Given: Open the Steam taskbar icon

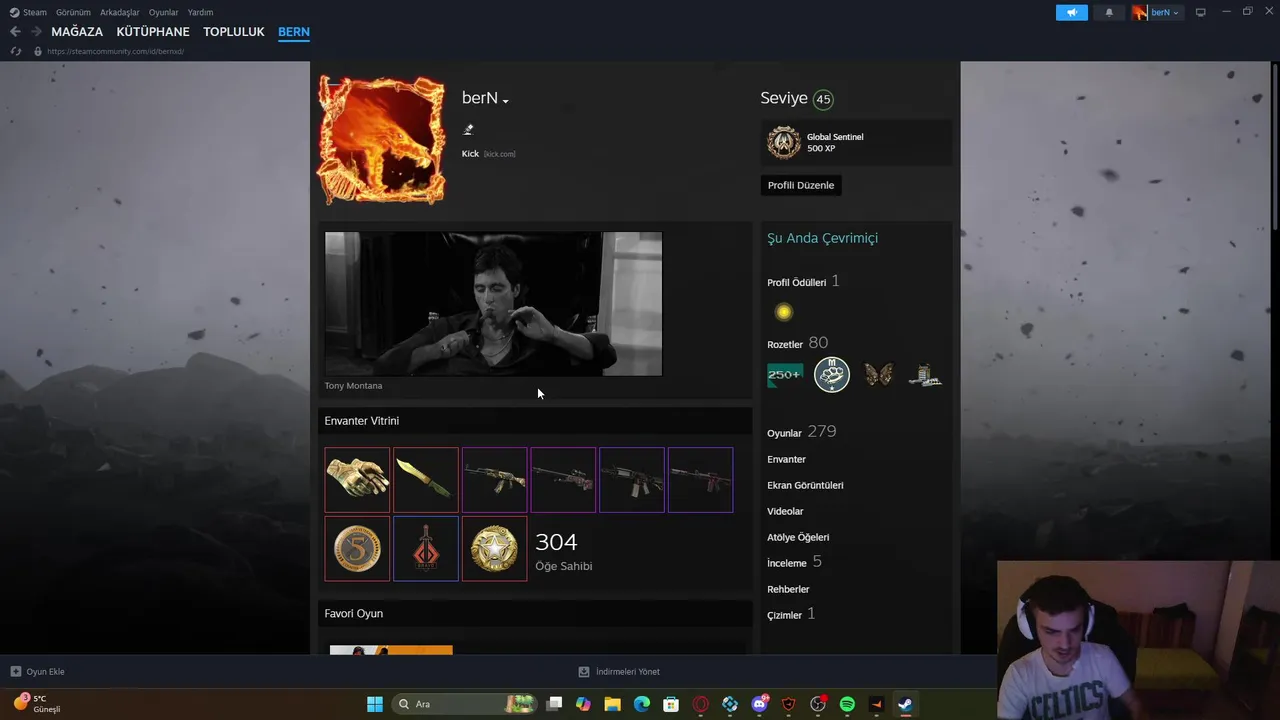Looking at the screenshot, I should coord(905,704).
